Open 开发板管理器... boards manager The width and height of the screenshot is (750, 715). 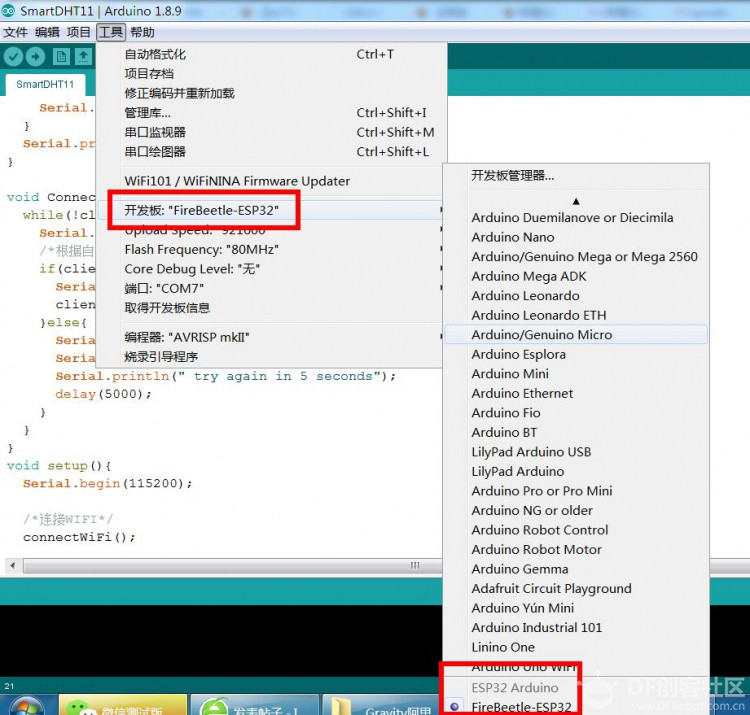pos(576,176)
